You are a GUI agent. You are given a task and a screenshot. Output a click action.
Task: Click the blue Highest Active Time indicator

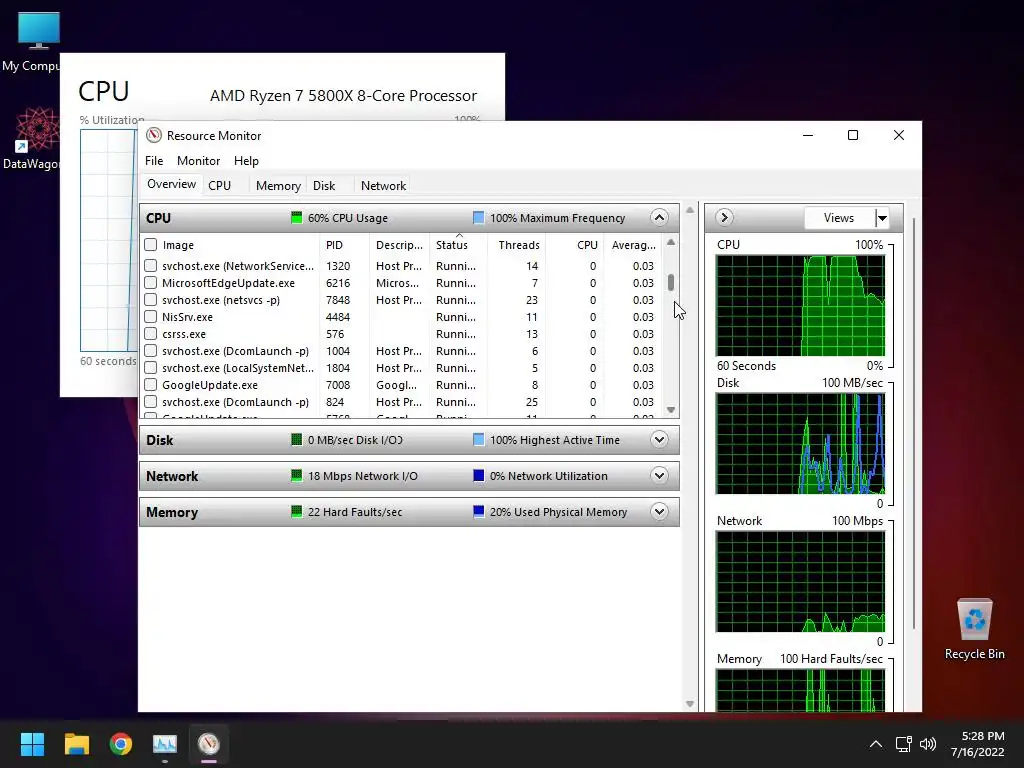(479, 440)
